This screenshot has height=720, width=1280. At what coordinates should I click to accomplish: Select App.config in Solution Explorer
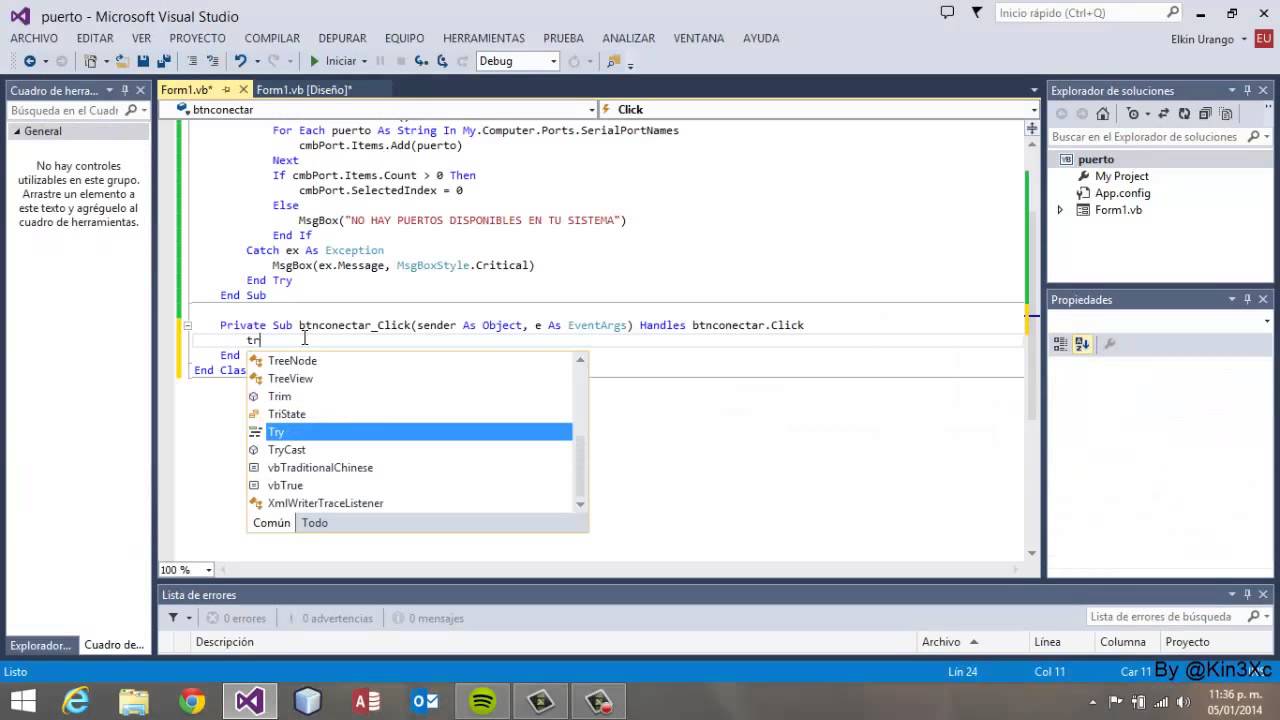[1121, 193]
